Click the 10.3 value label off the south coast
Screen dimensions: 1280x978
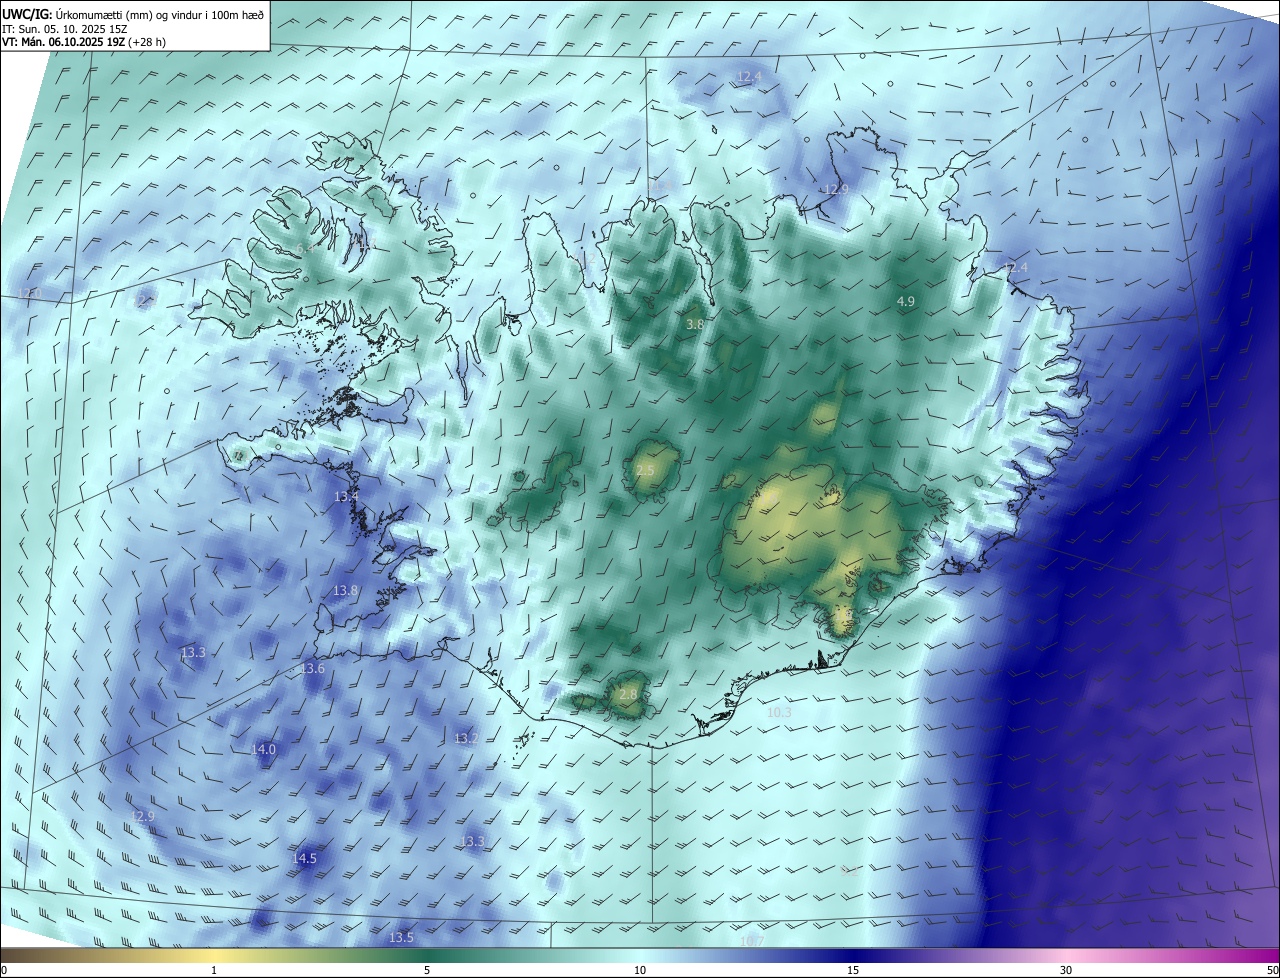[x=779, y=713]
